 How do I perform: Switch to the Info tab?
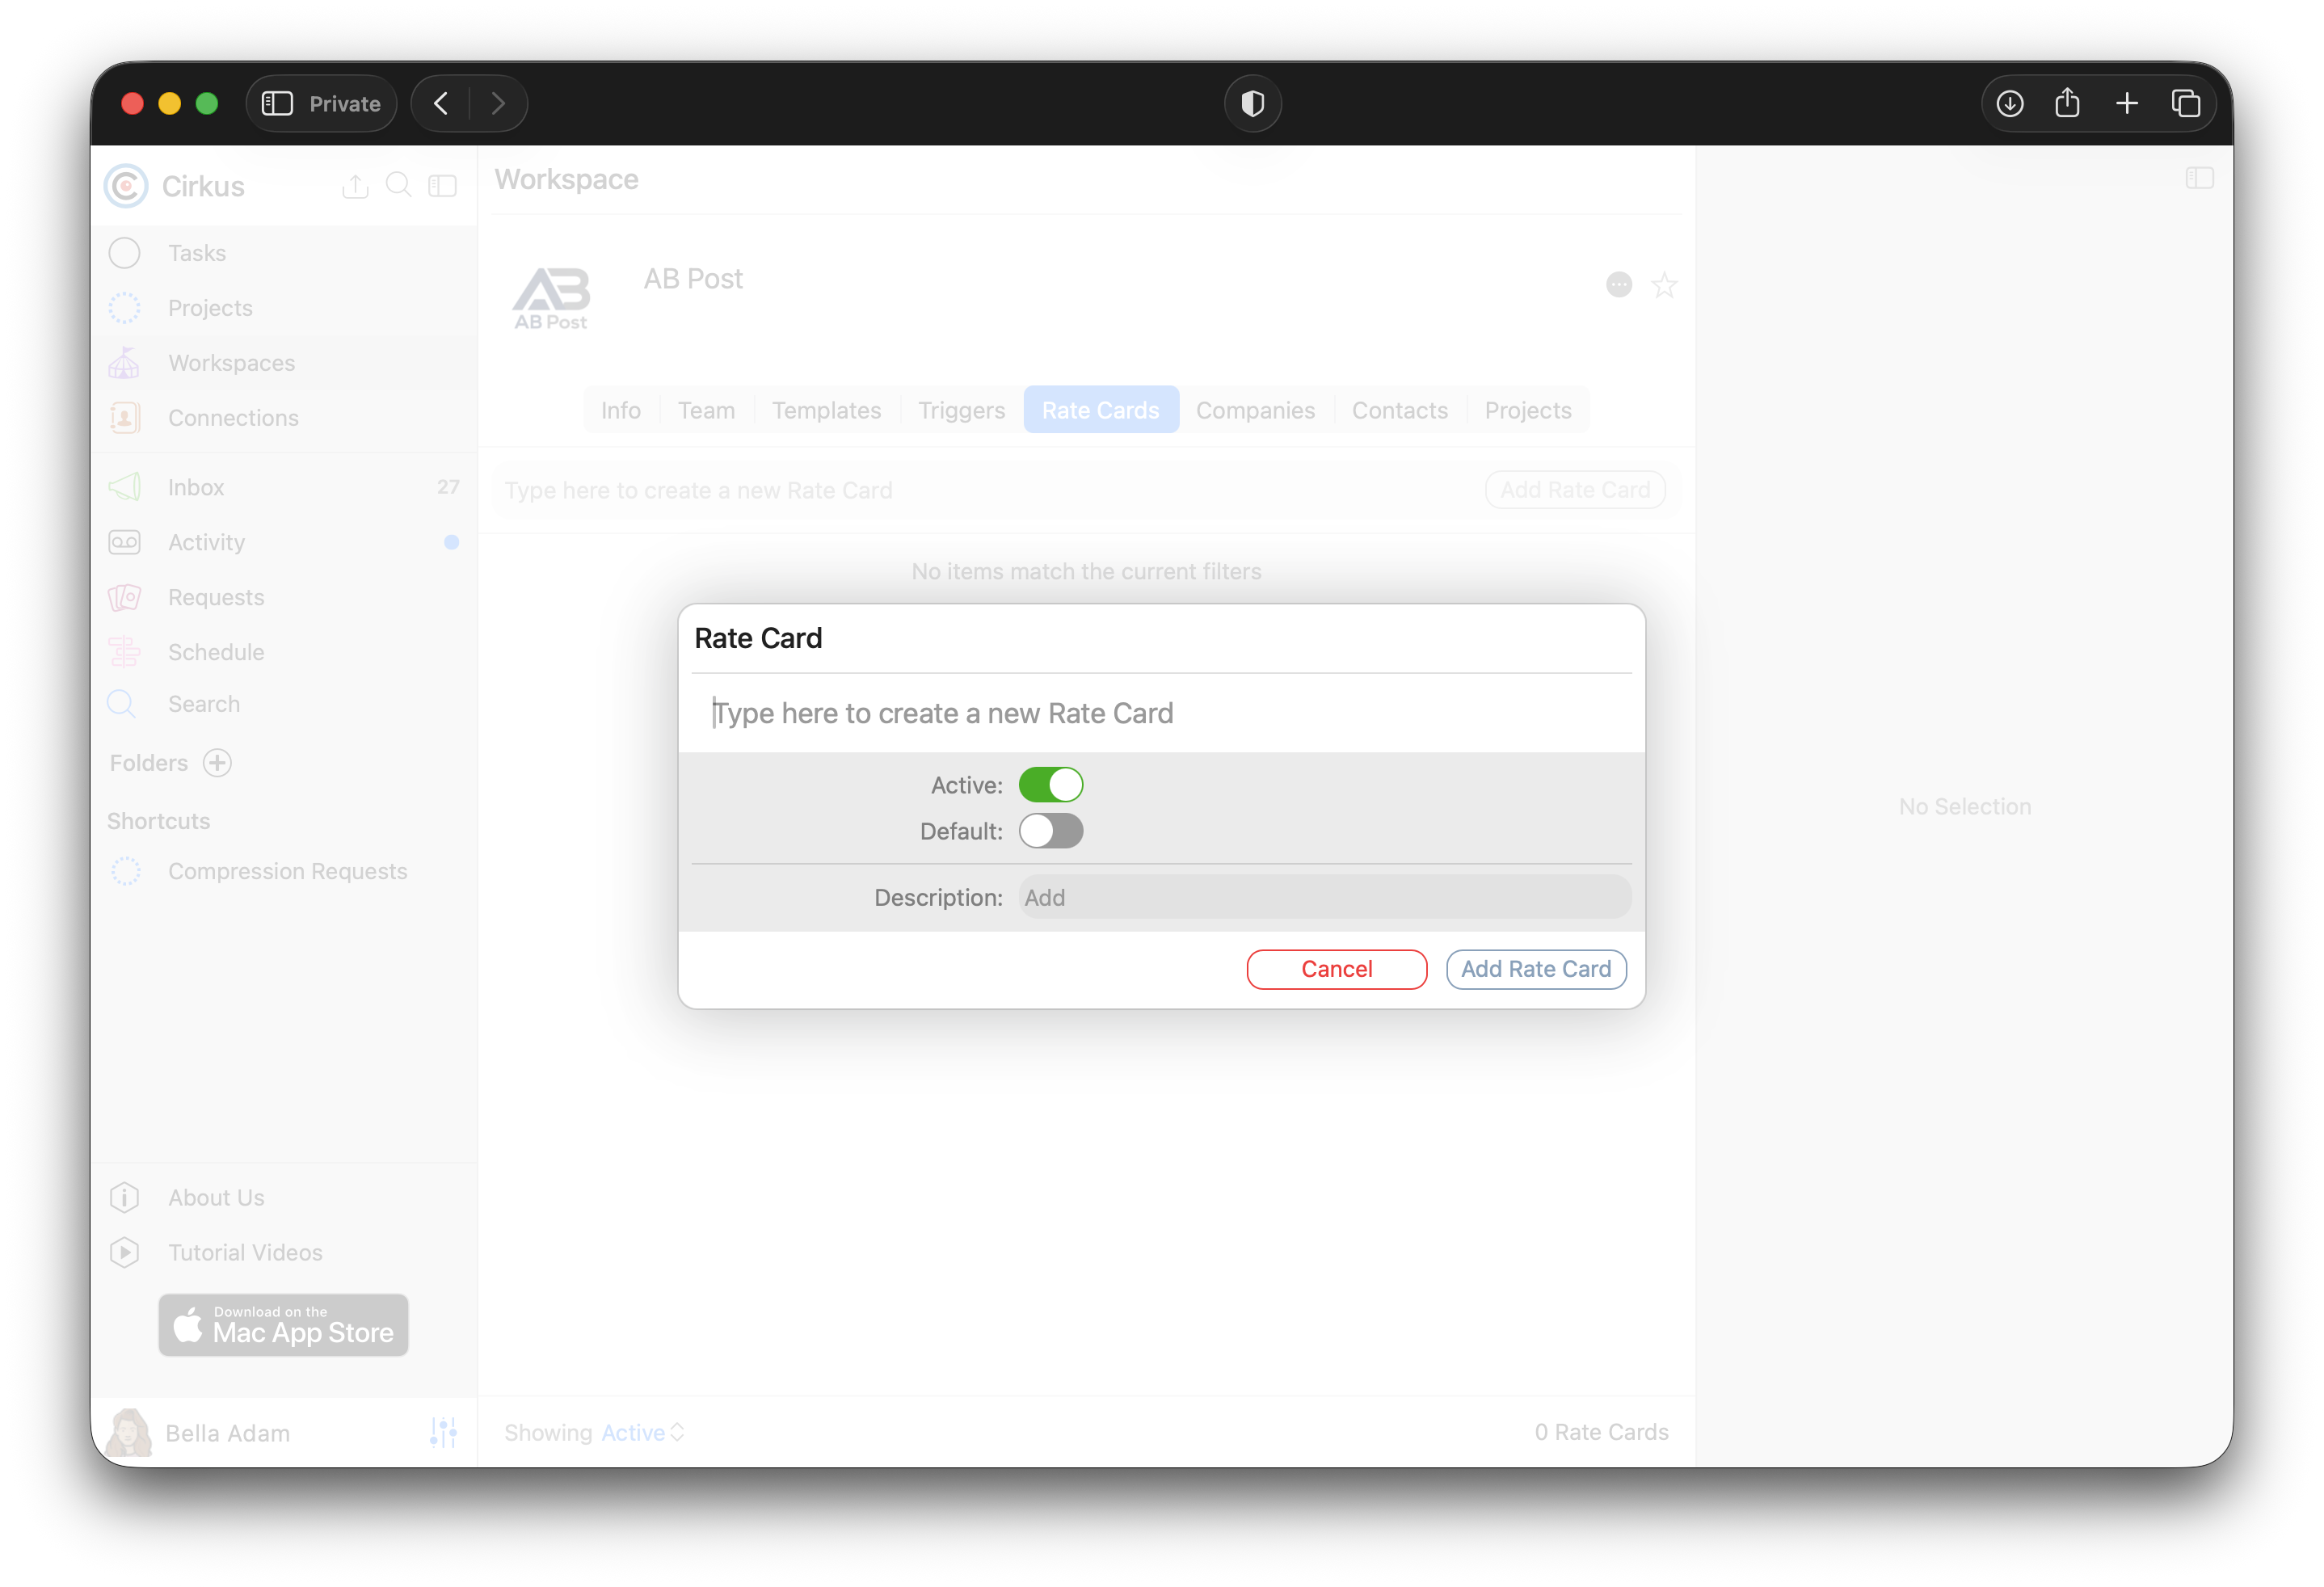pos(621,410)
